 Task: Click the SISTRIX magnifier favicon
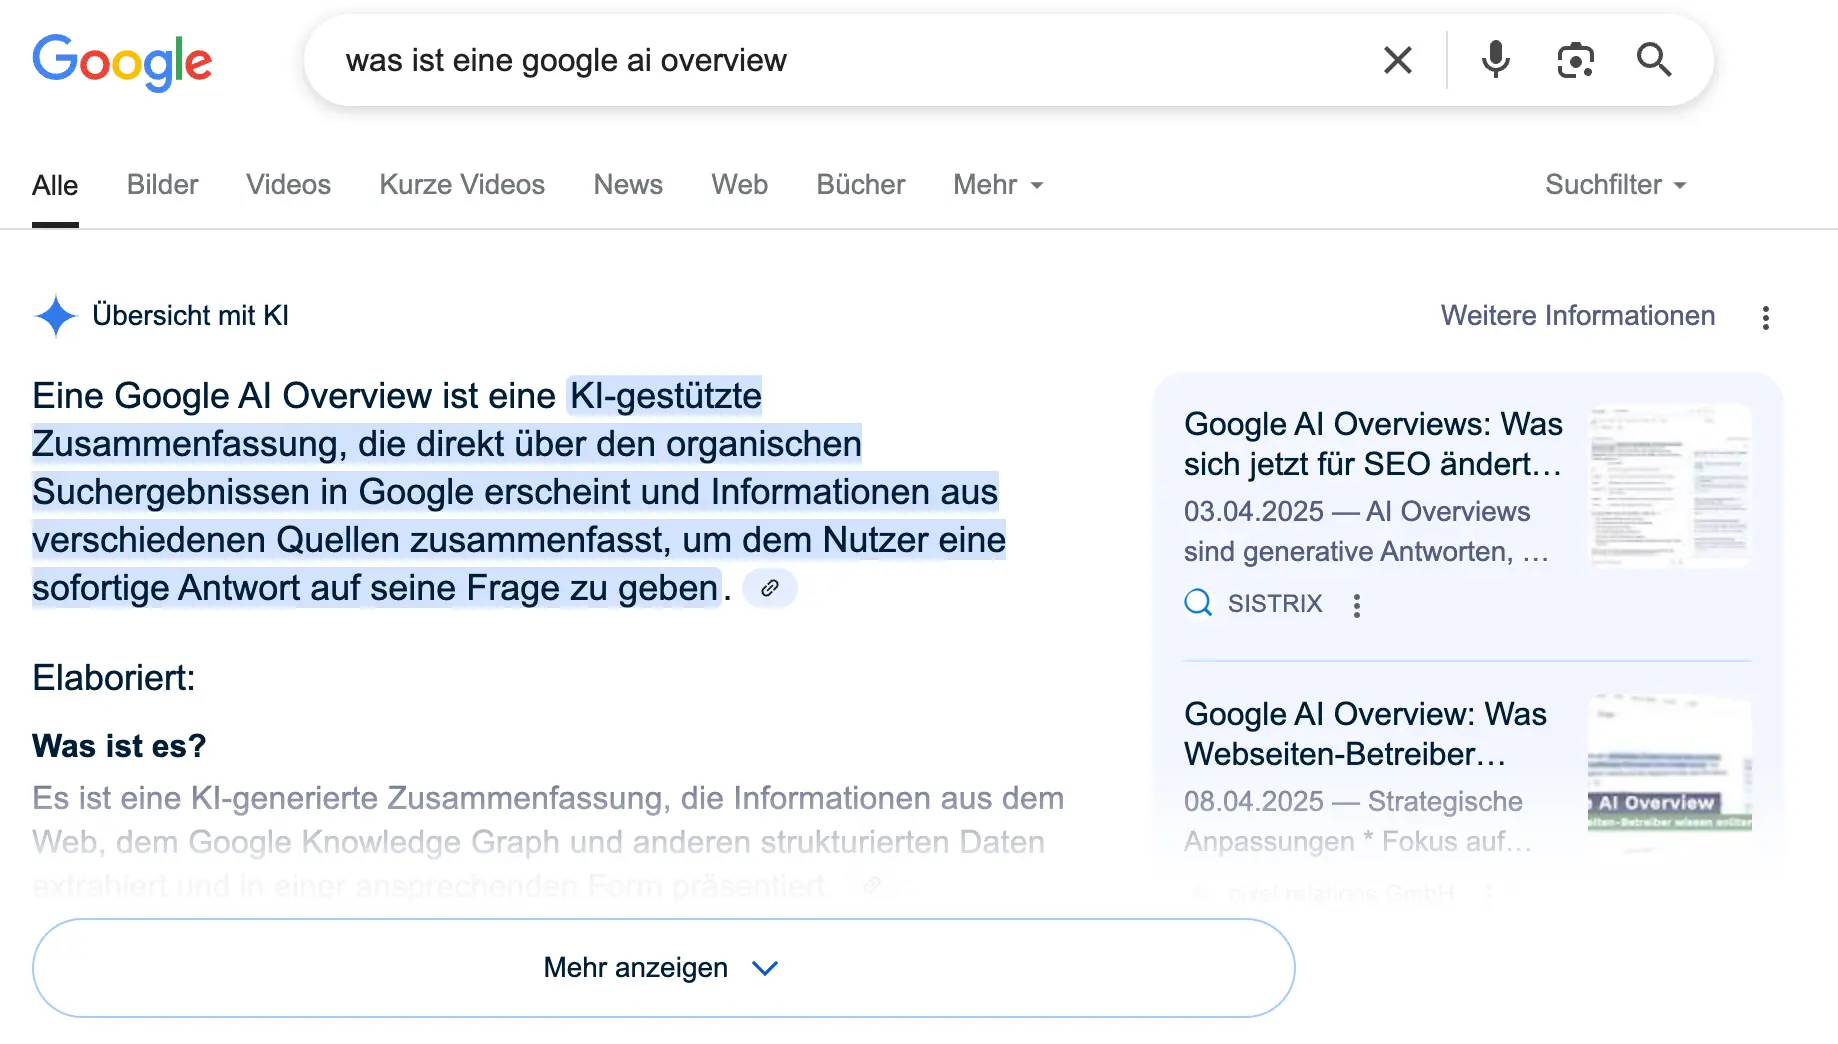point(1198,603)
